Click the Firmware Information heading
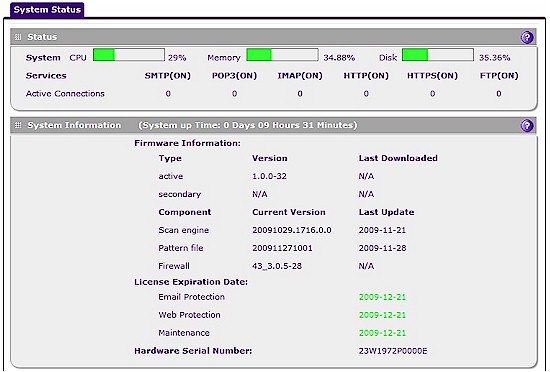 (187, 143)
